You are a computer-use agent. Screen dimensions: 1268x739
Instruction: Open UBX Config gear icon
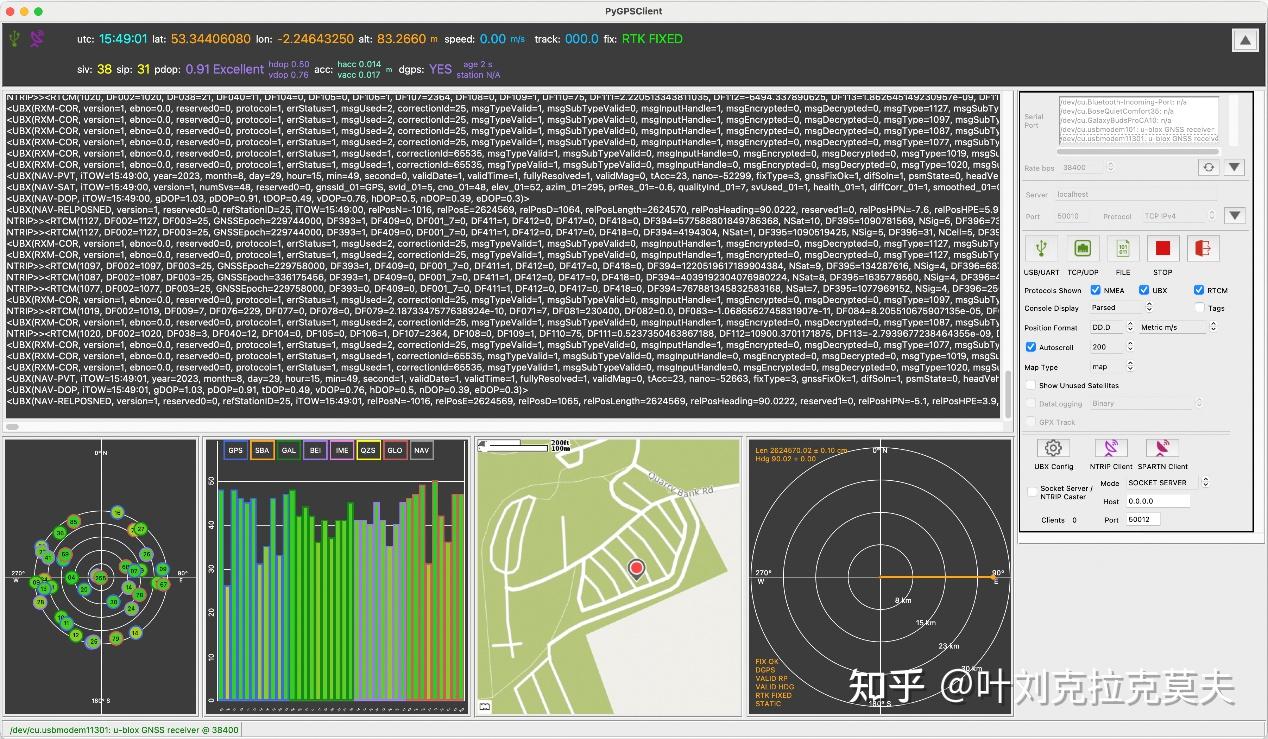point(1052,449)
